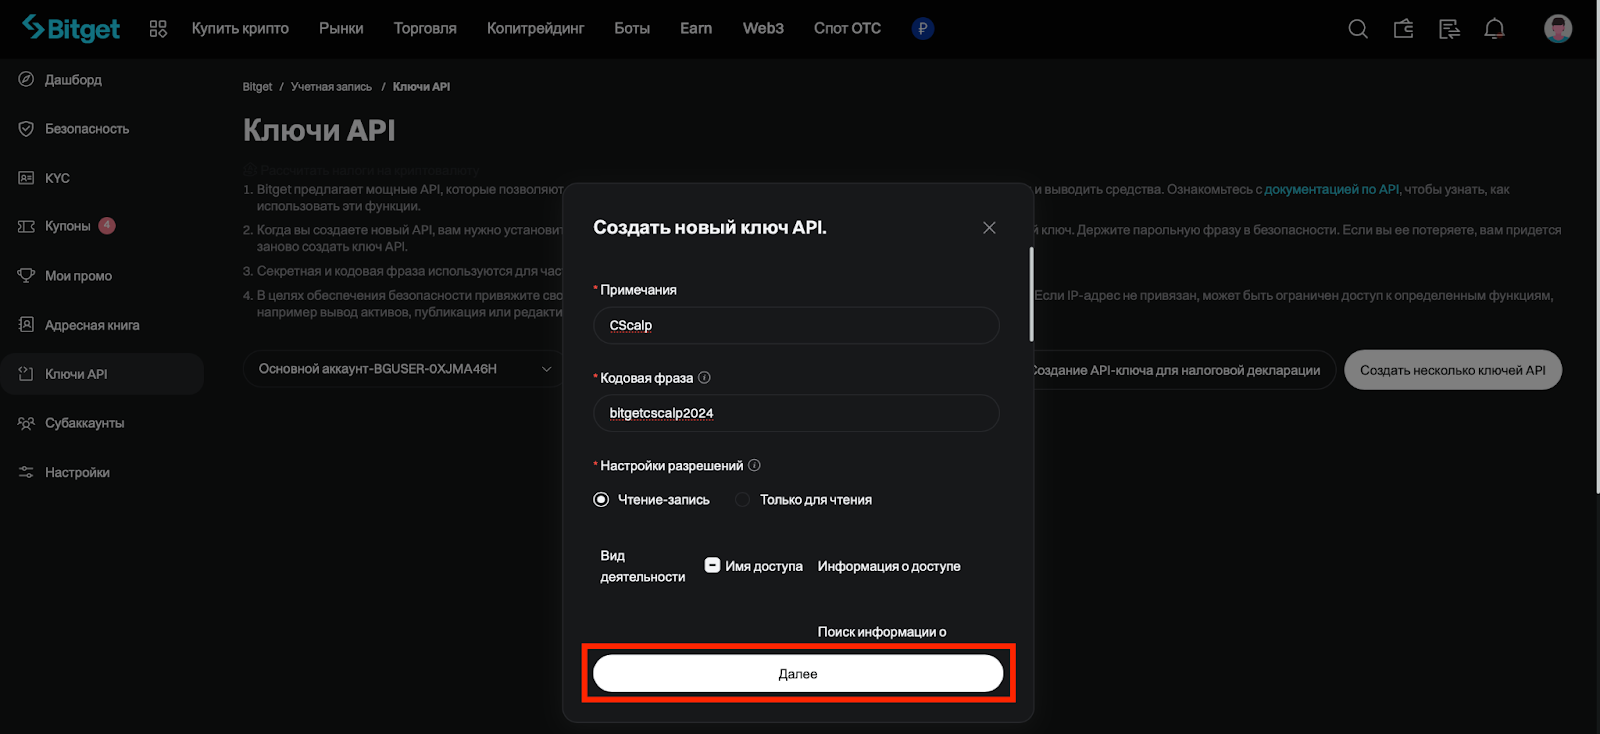1600x734 pixels.
Task: Click the Примечания input field
Action: pos(796,325)
